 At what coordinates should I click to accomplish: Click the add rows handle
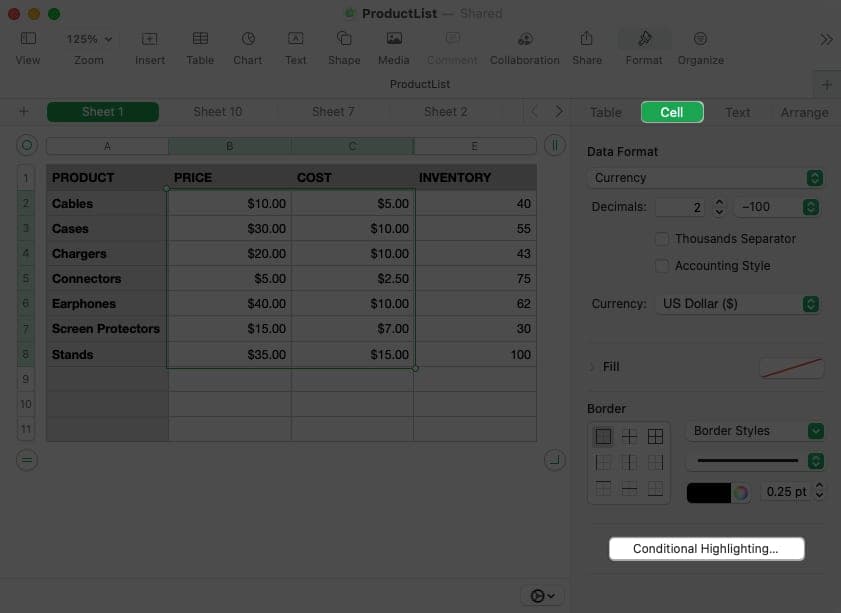pos(27,460)
